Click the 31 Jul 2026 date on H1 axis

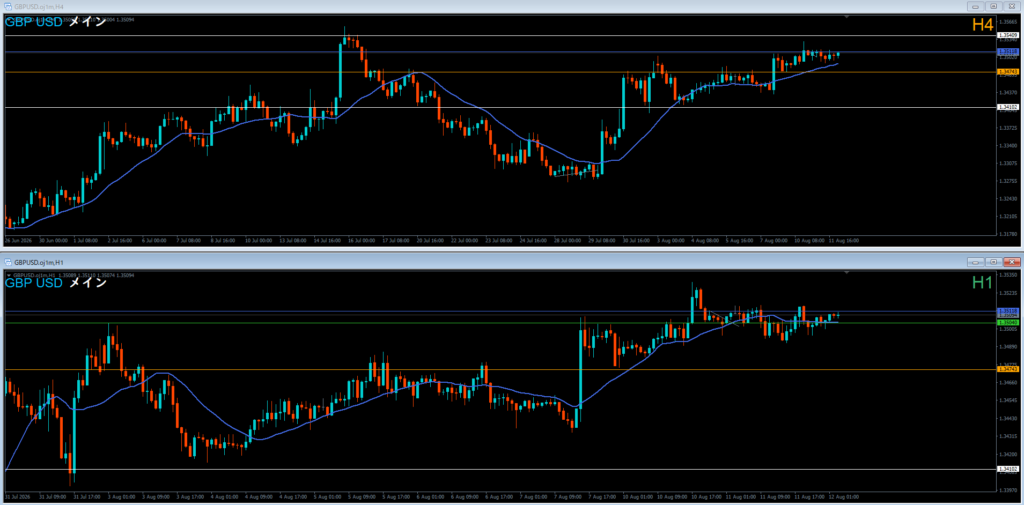pos(18,496)
